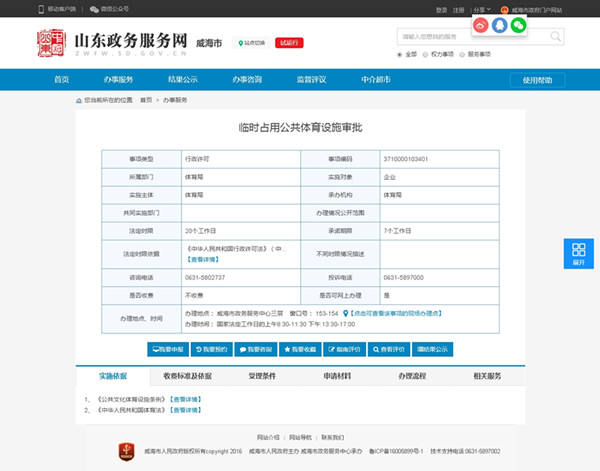Click the map pin for handling location
This screenshot has width=600, height=471.
point(346,312)
